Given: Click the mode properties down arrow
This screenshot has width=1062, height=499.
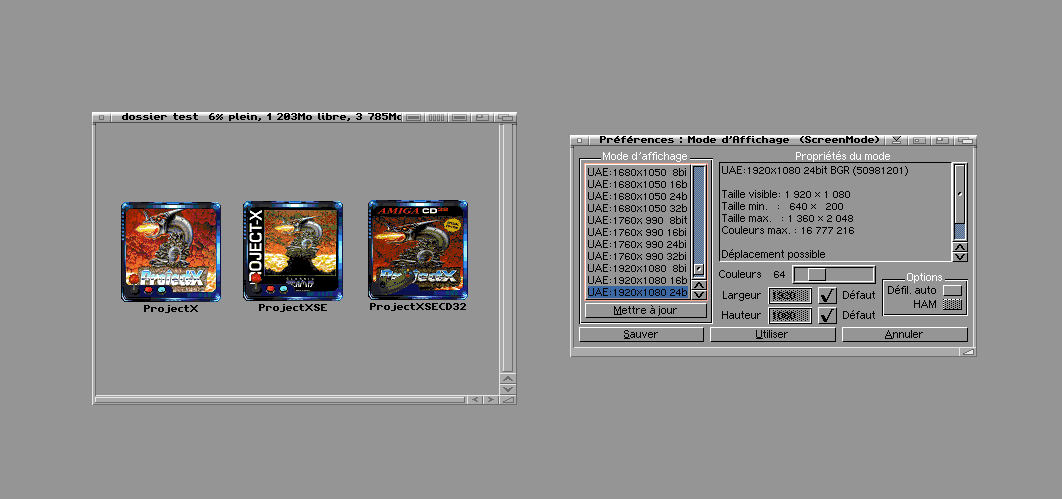Looking at the screenshot, I should pyautogui.click(x=960, y=257).
